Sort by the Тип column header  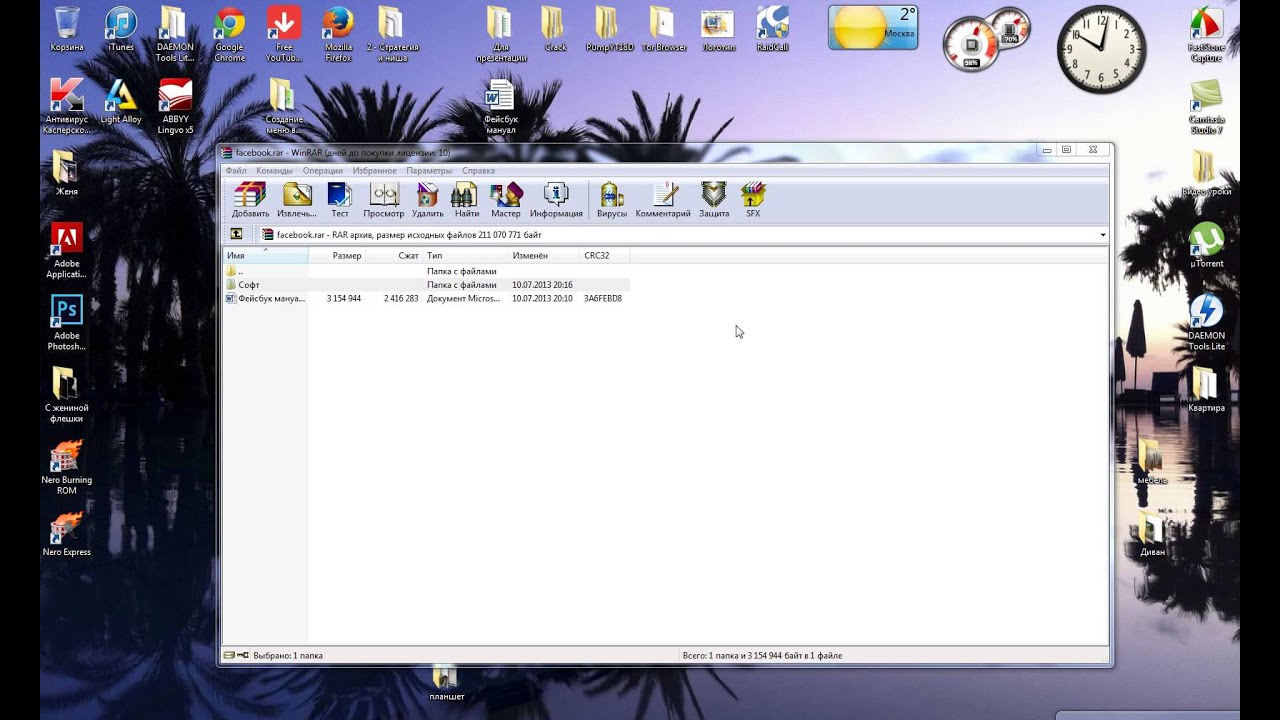(x=465, y=256)
